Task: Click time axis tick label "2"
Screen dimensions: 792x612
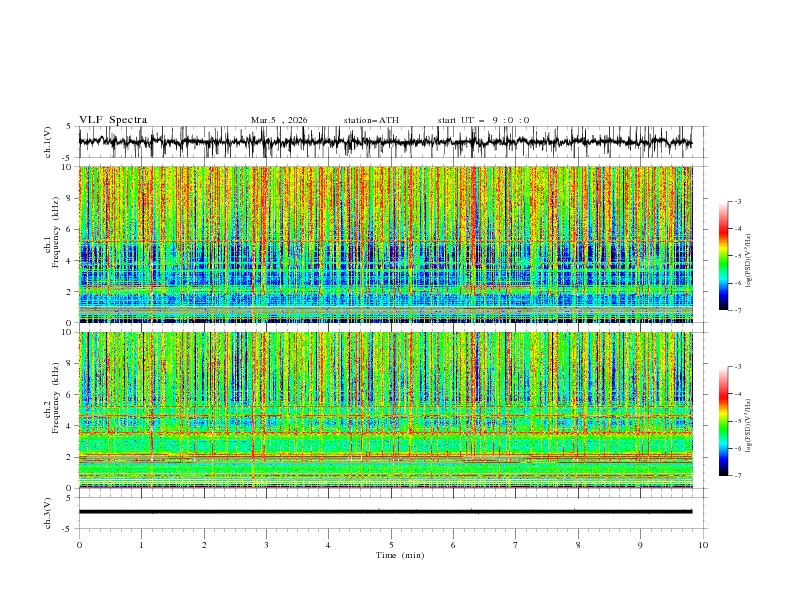Action: click(204, 545)
